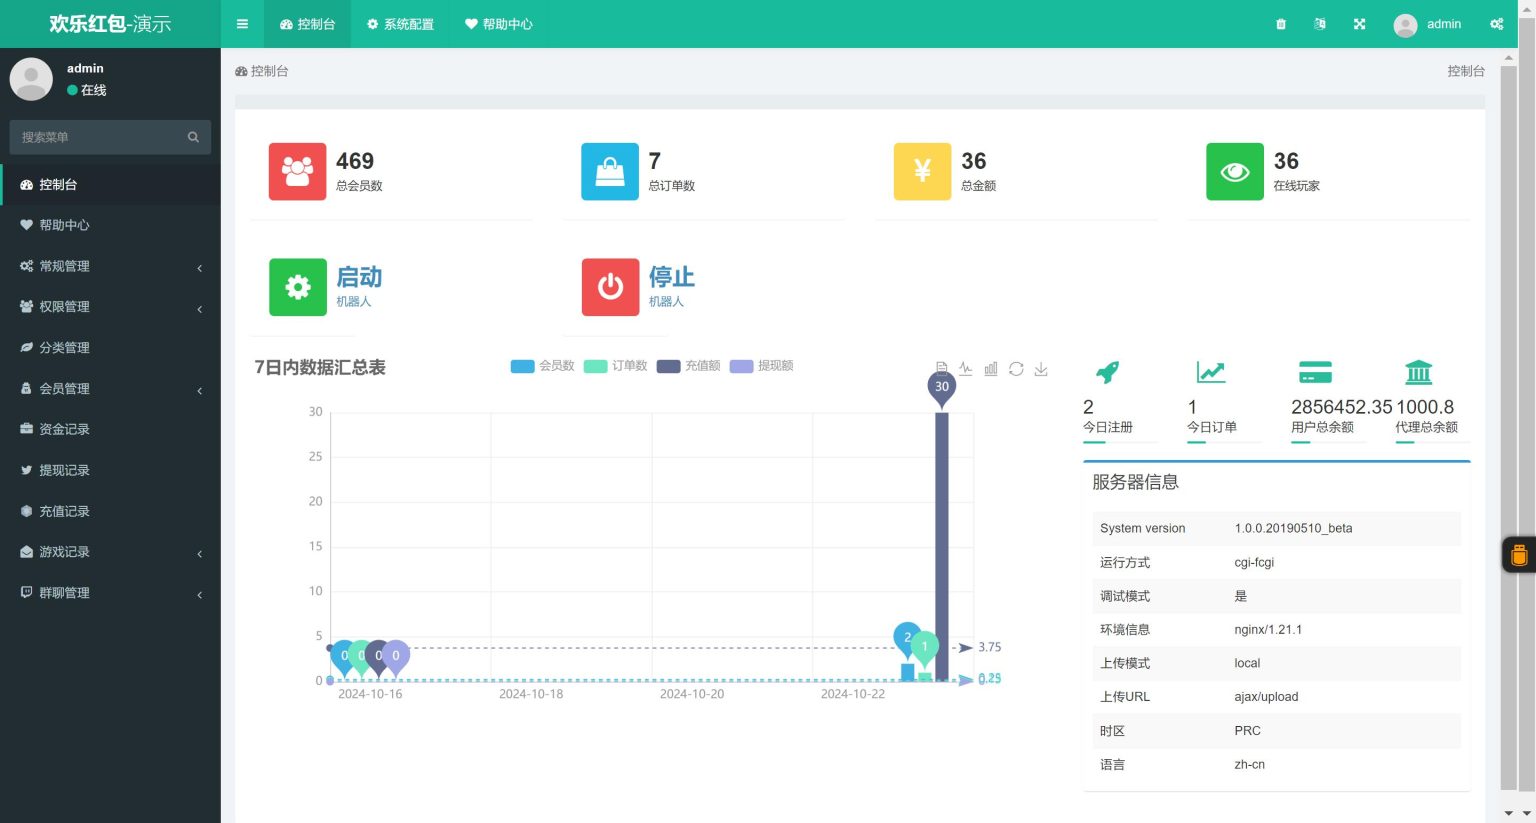Click the fullscreen icon in top bar
Image resolution: width=1536 pixels, height=823 pixels.
pyautogui.click(x=1359, y=23)
